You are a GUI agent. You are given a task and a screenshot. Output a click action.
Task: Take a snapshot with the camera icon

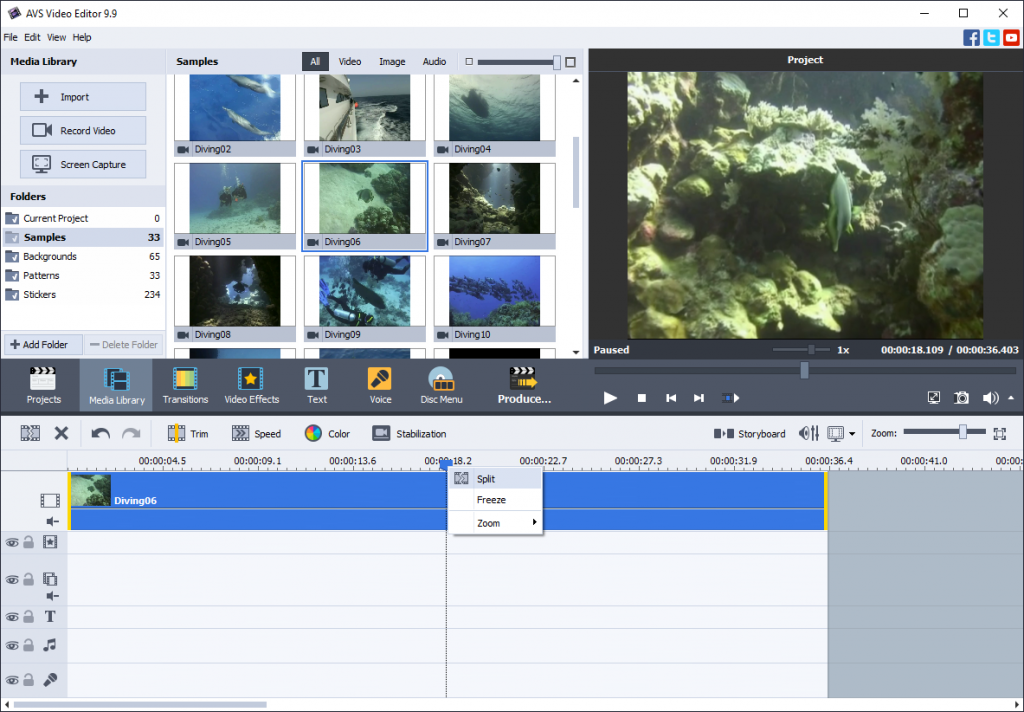point(961,398)
